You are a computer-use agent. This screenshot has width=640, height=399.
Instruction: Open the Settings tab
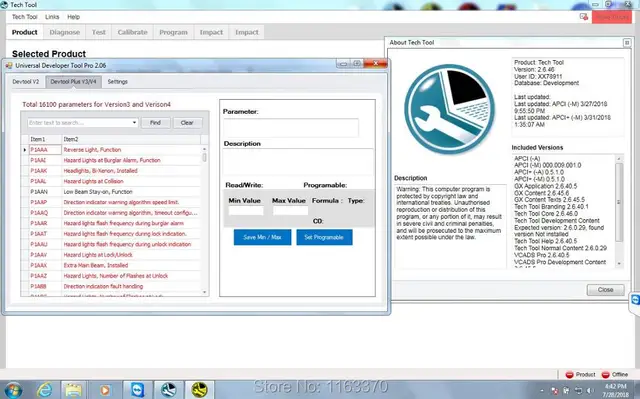tap(118, 82)
